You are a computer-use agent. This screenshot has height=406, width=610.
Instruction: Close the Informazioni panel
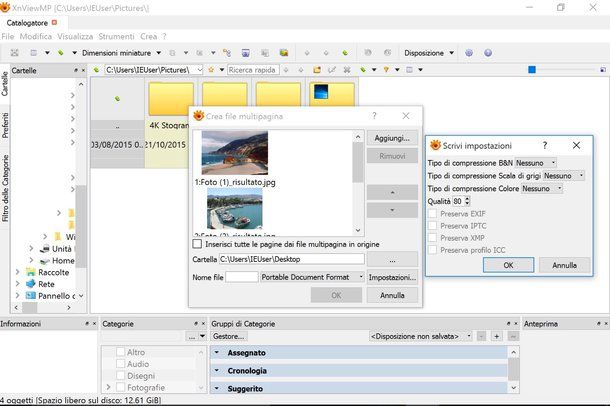point(94,324)
